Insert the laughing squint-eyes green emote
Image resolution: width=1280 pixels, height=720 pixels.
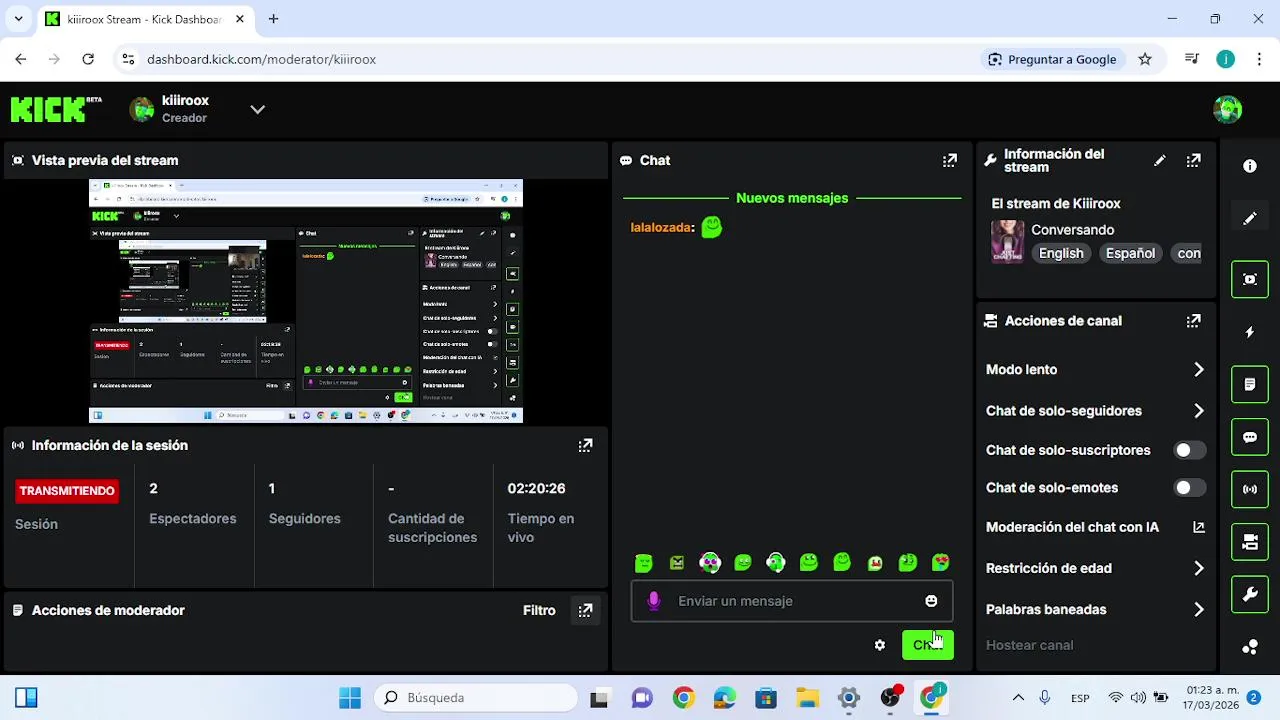[x=809, y=563]
